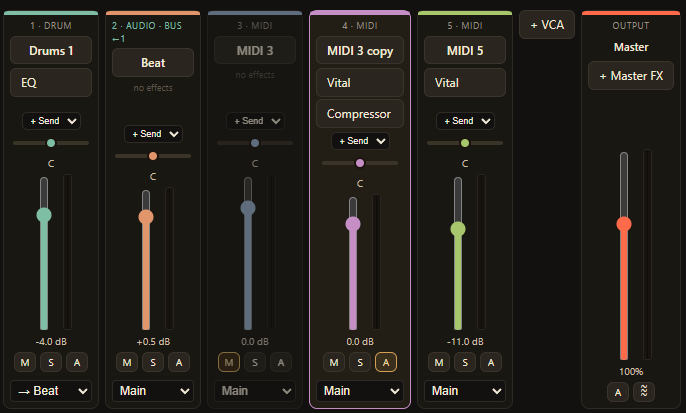Image resolution: width=686 pixels, height=413 pixels.
Task: Click the MIDI 3 pan slider knob
Action: 255,143
